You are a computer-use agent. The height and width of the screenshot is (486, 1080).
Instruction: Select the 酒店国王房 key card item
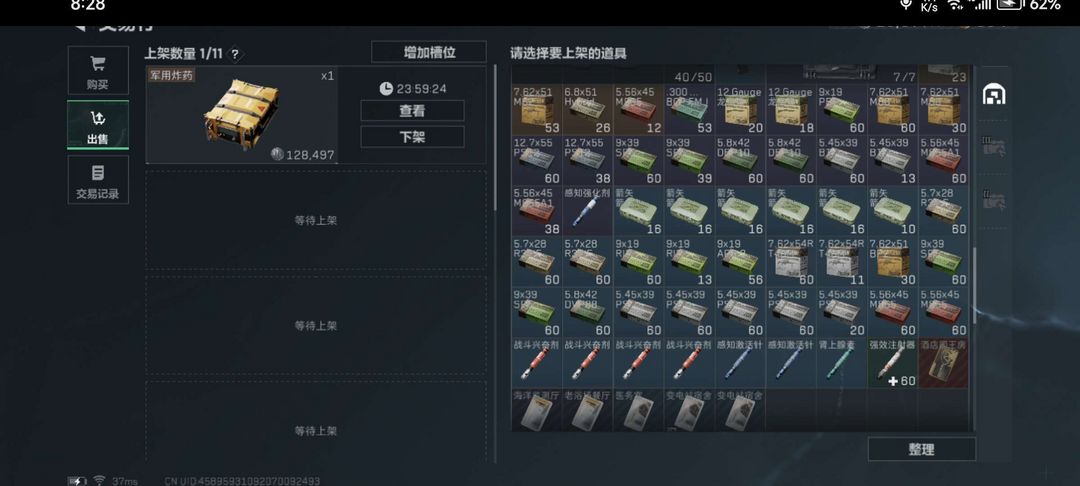(x=943, y=363)
